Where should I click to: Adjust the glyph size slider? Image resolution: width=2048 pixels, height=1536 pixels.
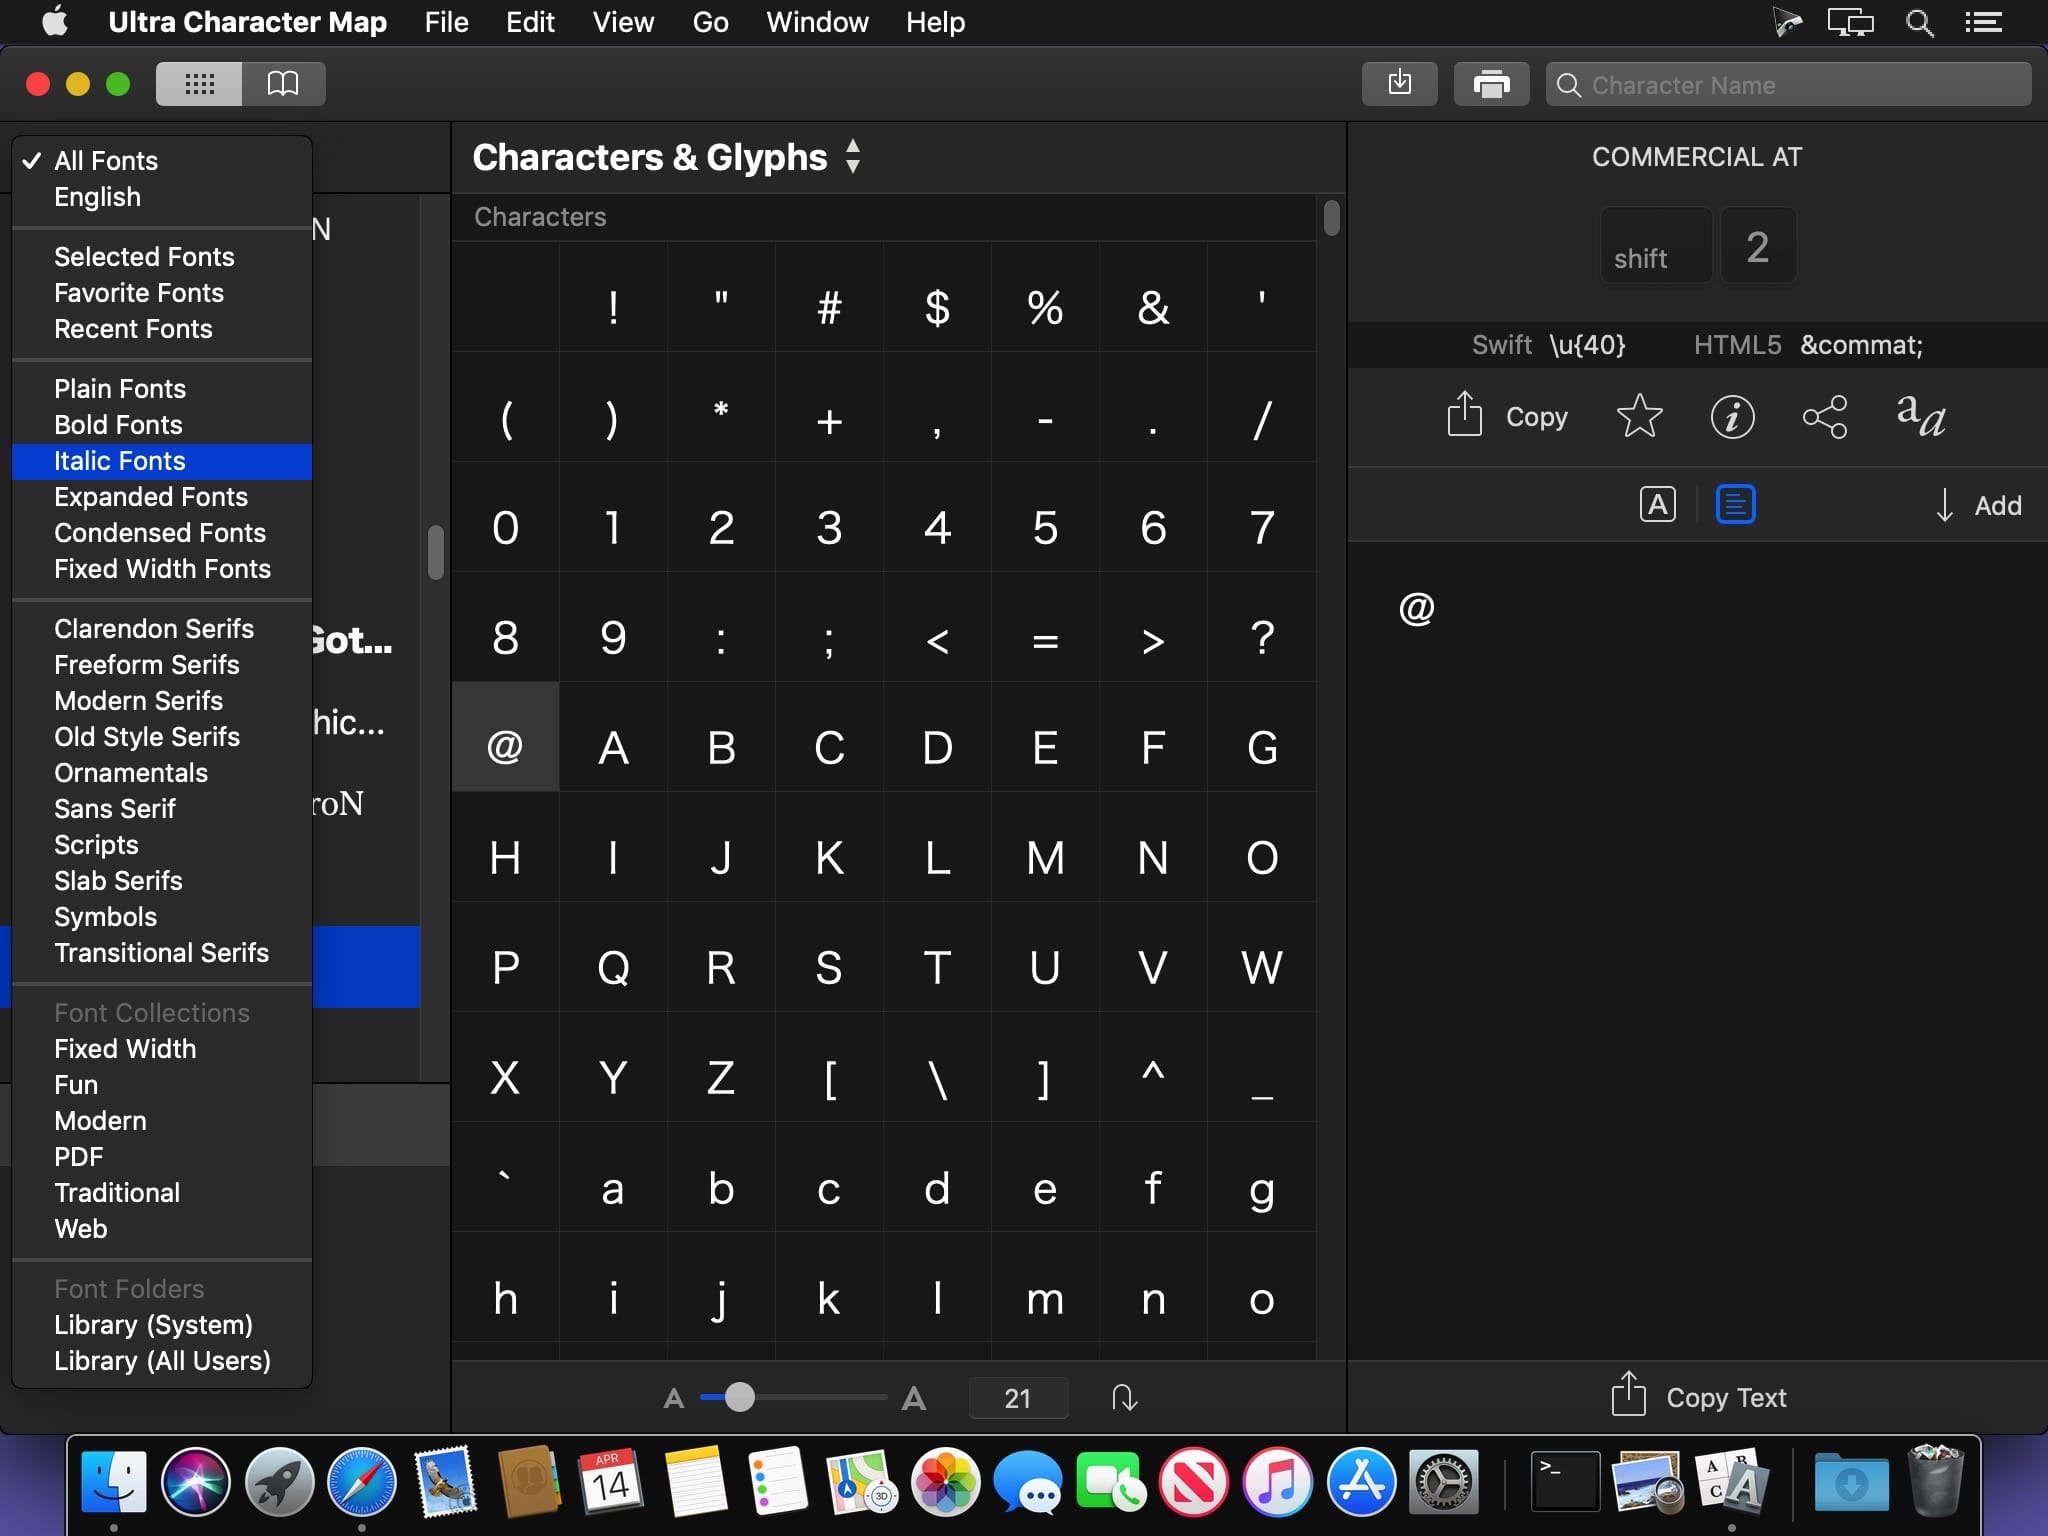739,1397
